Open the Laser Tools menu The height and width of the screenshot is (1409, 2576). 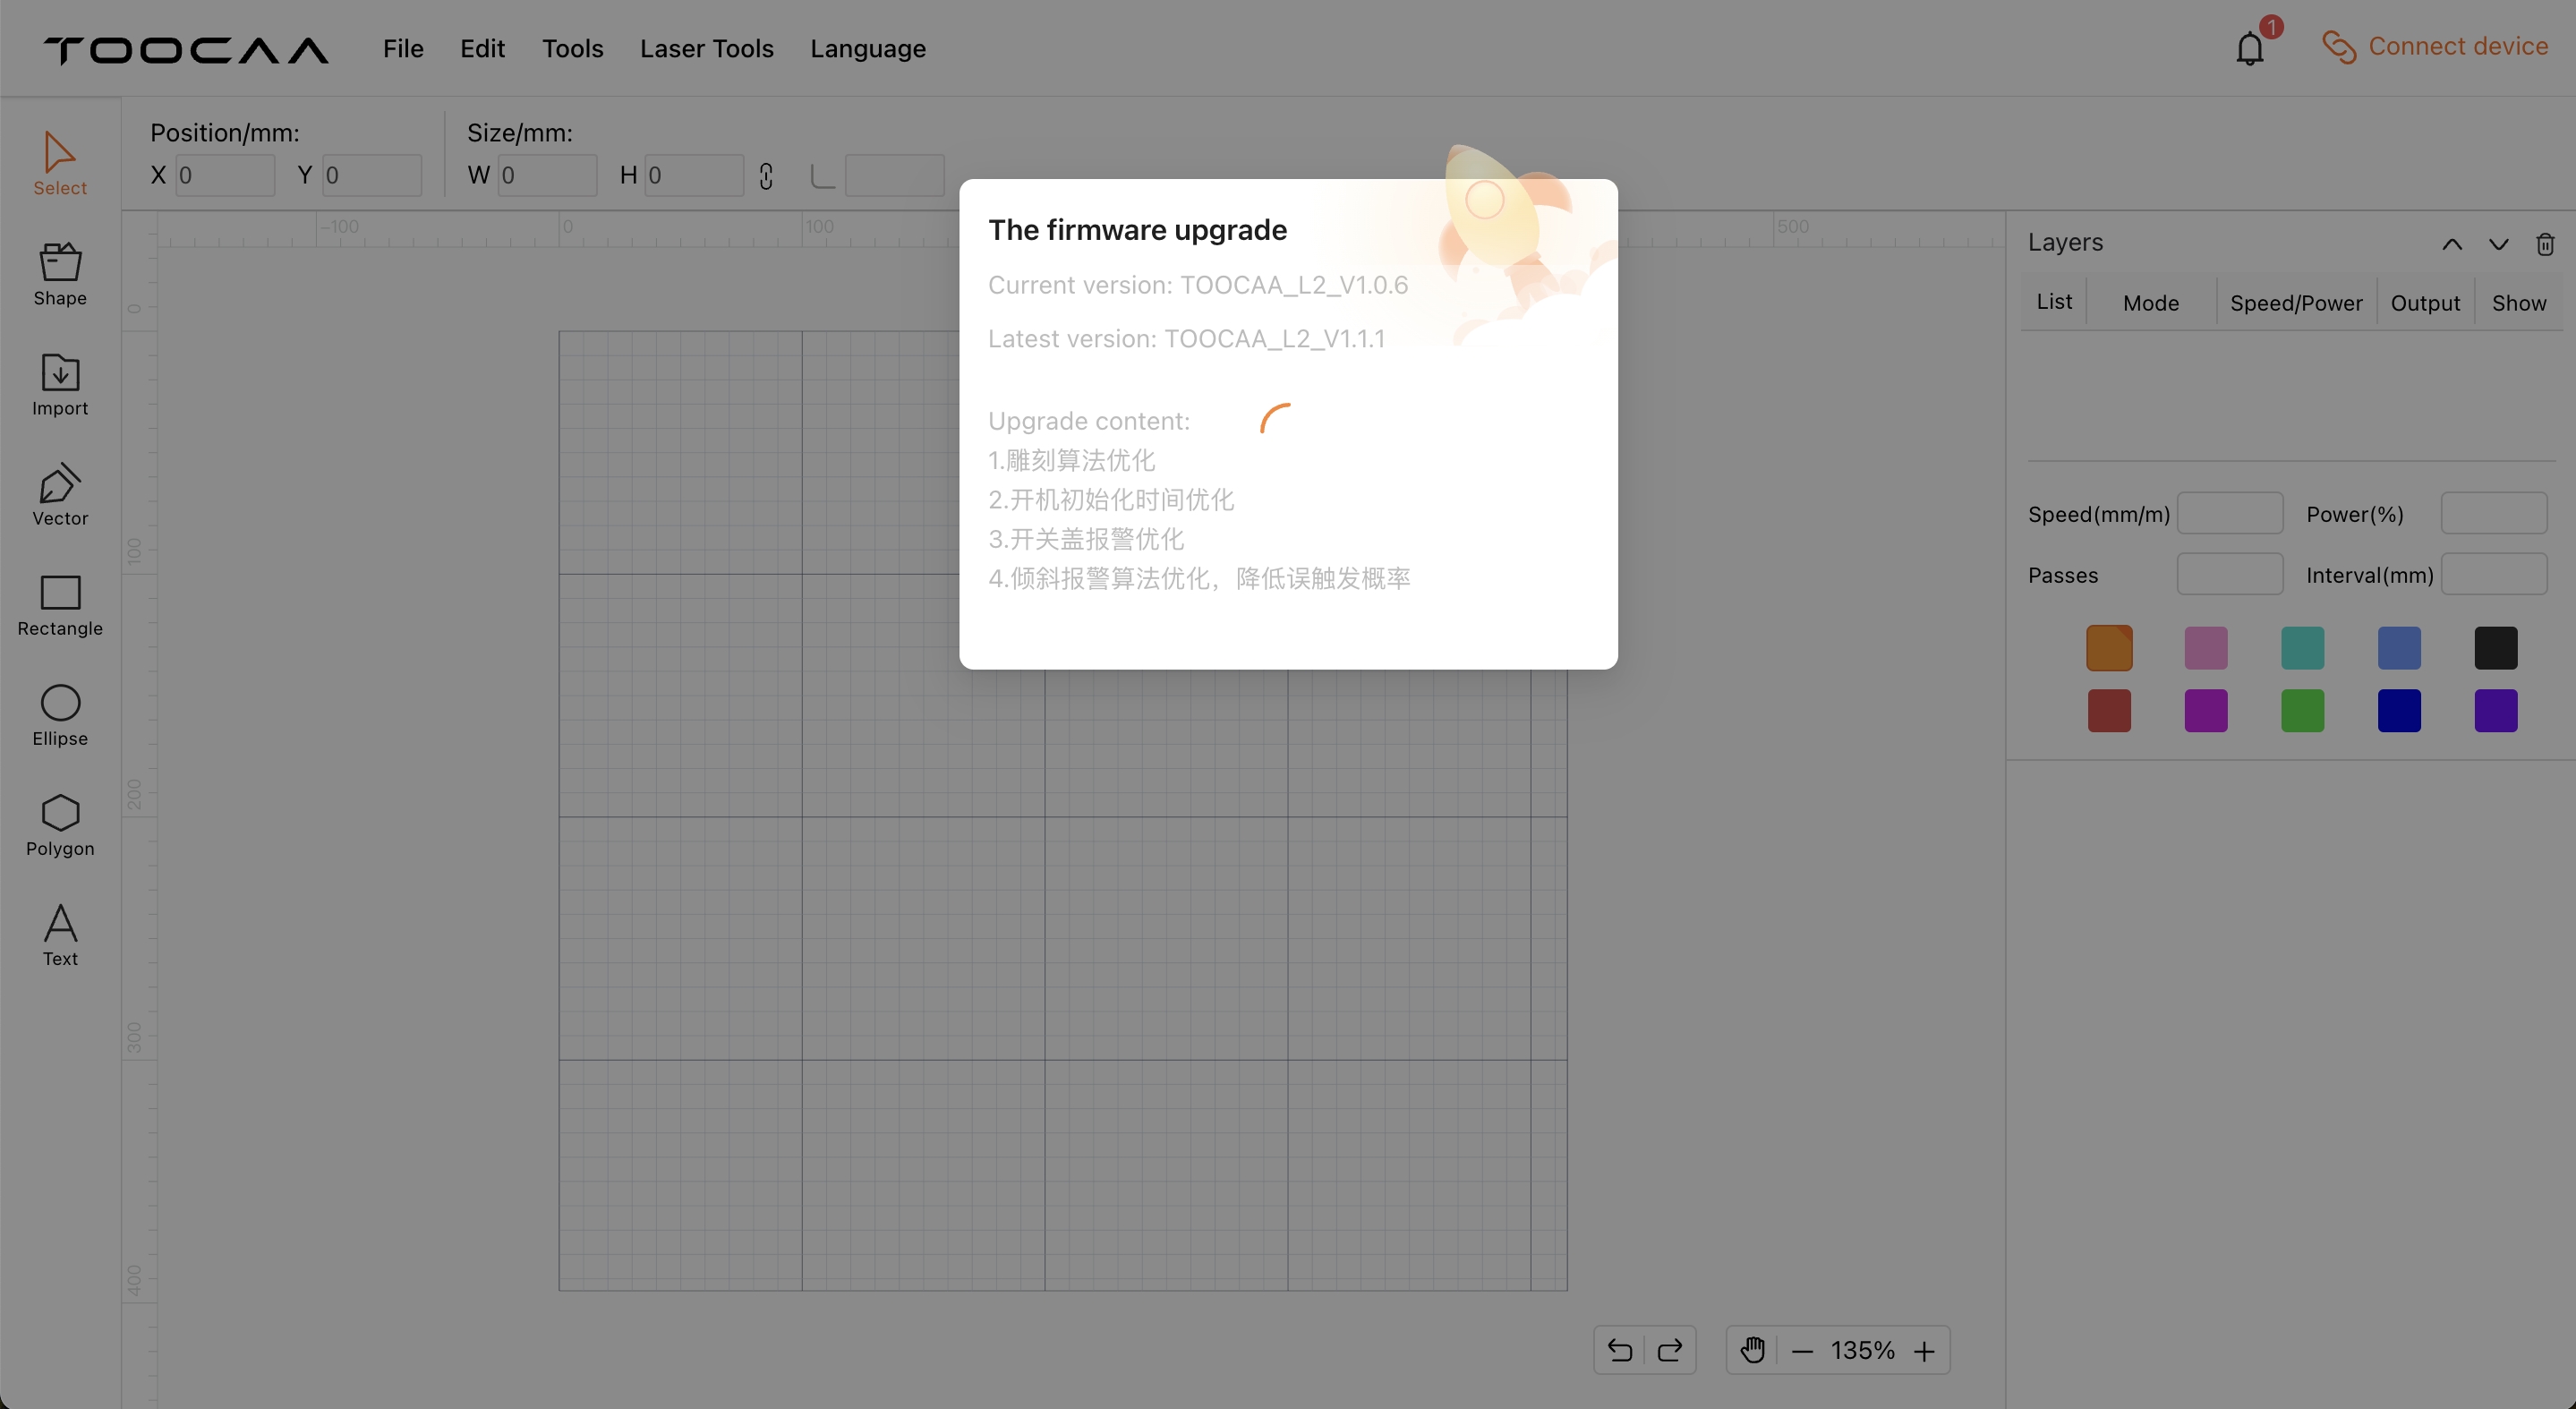point(706,47)
